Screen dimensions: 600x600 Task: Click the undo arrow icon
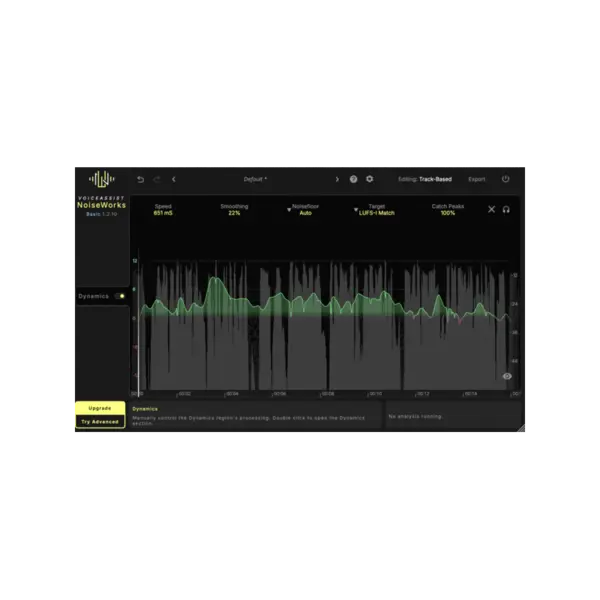pyautogui.click(x=140, y=179)
